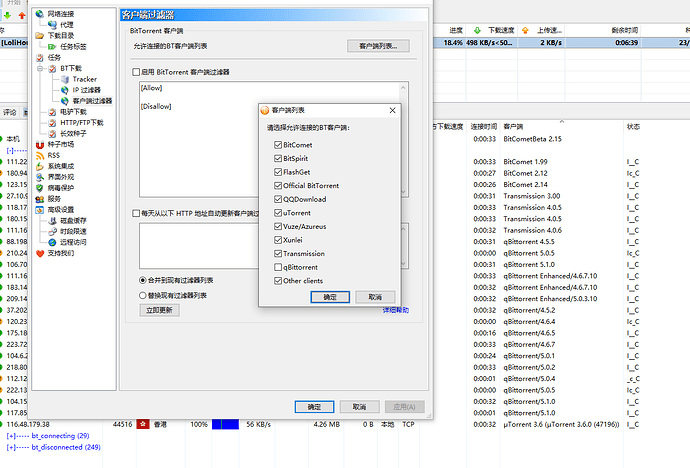The image size is (690, 468).
Task: Collapse the peer group under 本机
Action: 10,150
